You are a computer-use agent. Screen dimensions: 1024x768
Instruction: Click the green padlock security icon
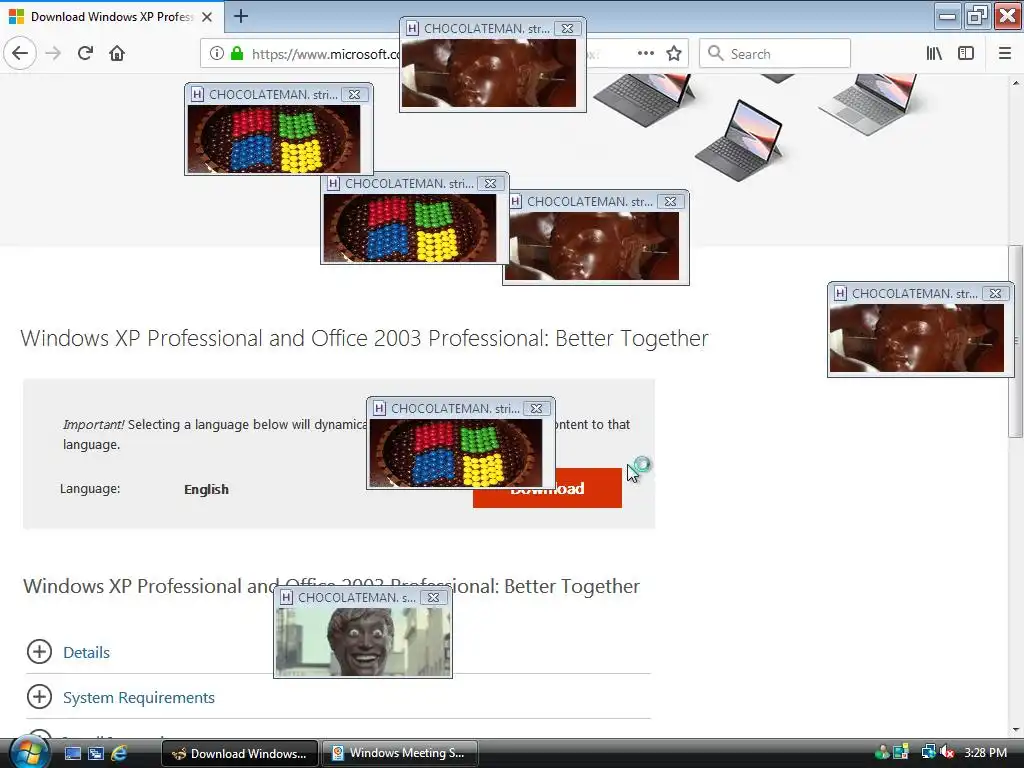coord(237,54)
